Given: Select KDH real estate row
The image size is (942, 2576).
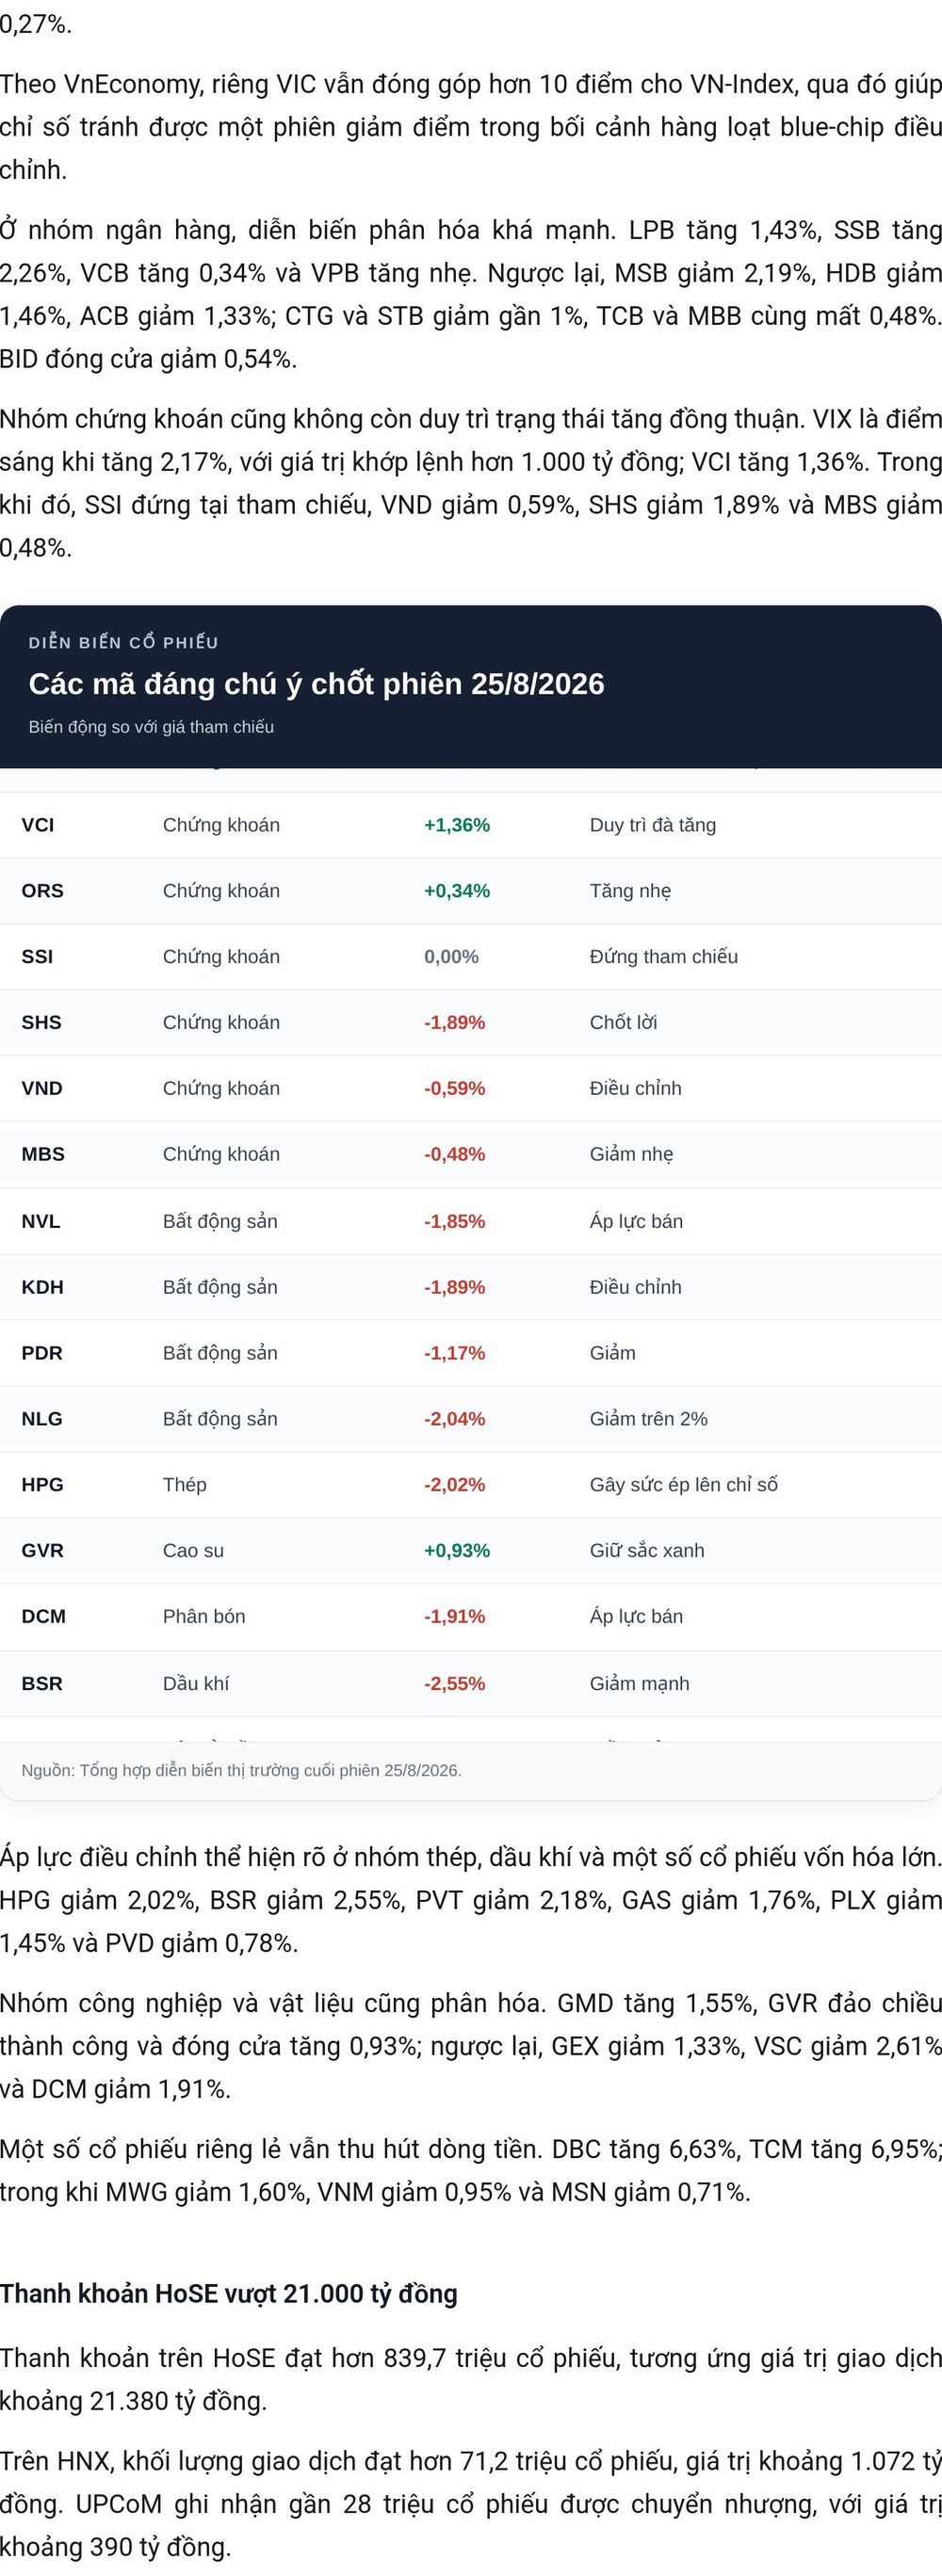Looking at the screenshot, I should 471,1287.
